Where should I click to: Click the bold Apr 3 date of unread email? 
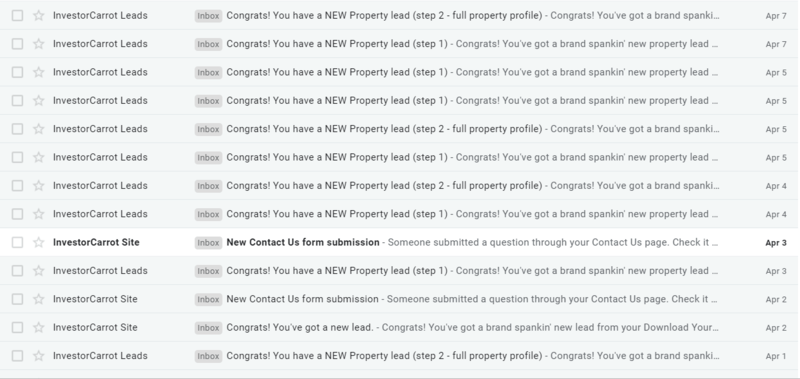coord(776,243)
